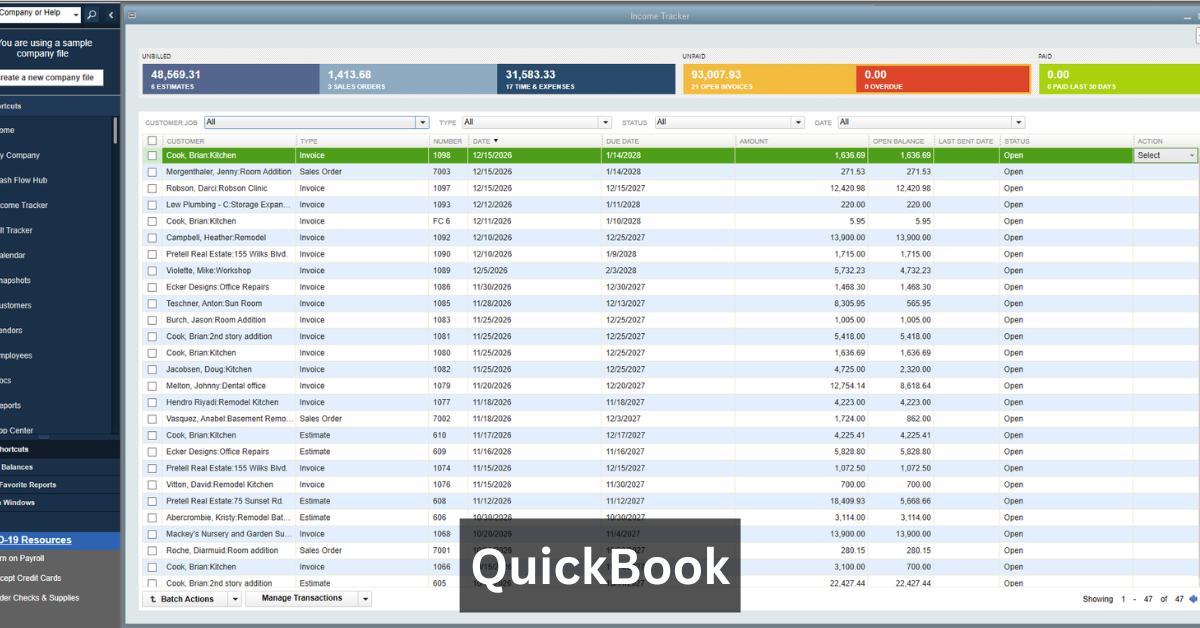Open Employees in sidebar
Screen dimensions: 1200x628
(x=16, y=355)
